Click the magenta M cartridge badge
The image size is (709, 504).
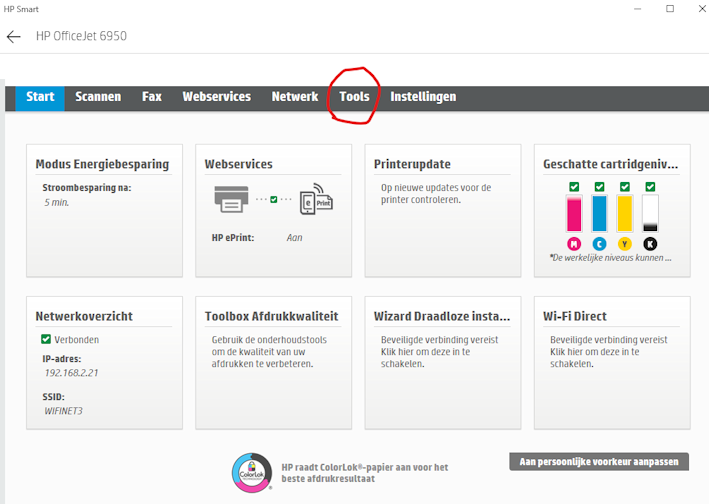pos(574,244)
